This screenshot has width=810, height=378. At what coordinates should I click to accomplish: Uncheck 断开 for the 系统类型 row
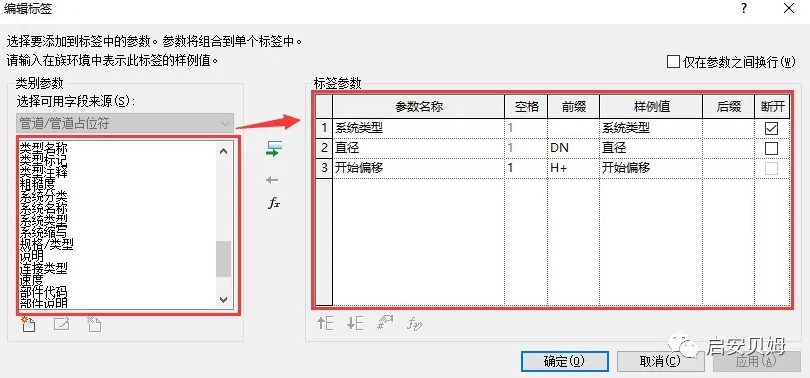pos(771,128)
